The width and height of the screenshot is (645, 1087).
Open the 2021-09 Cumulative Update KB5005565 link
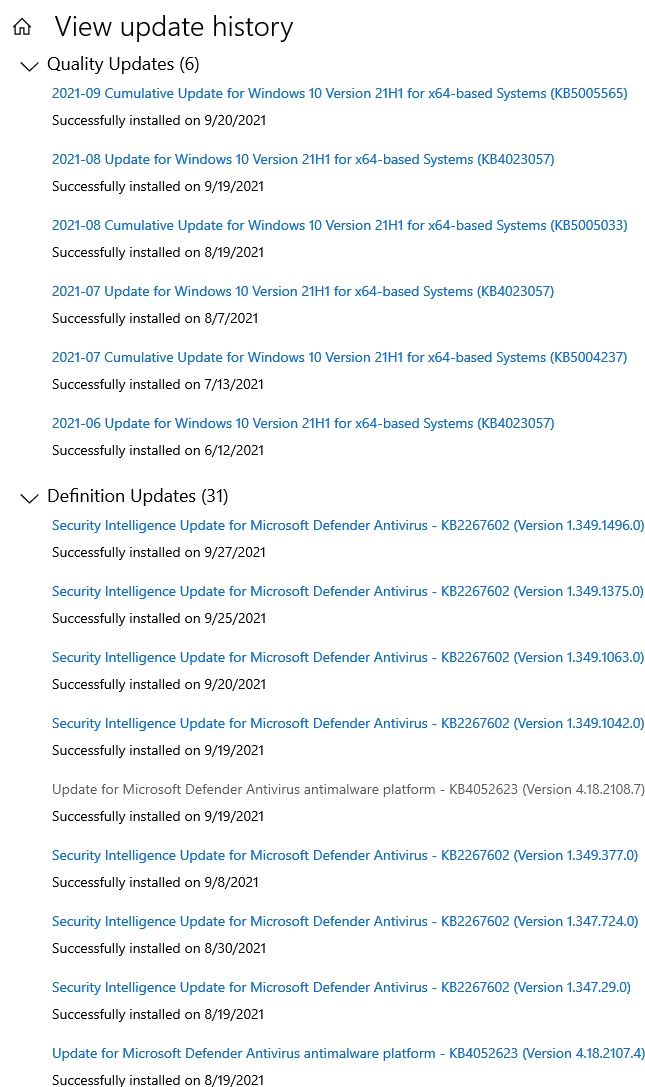pos(339,94)
